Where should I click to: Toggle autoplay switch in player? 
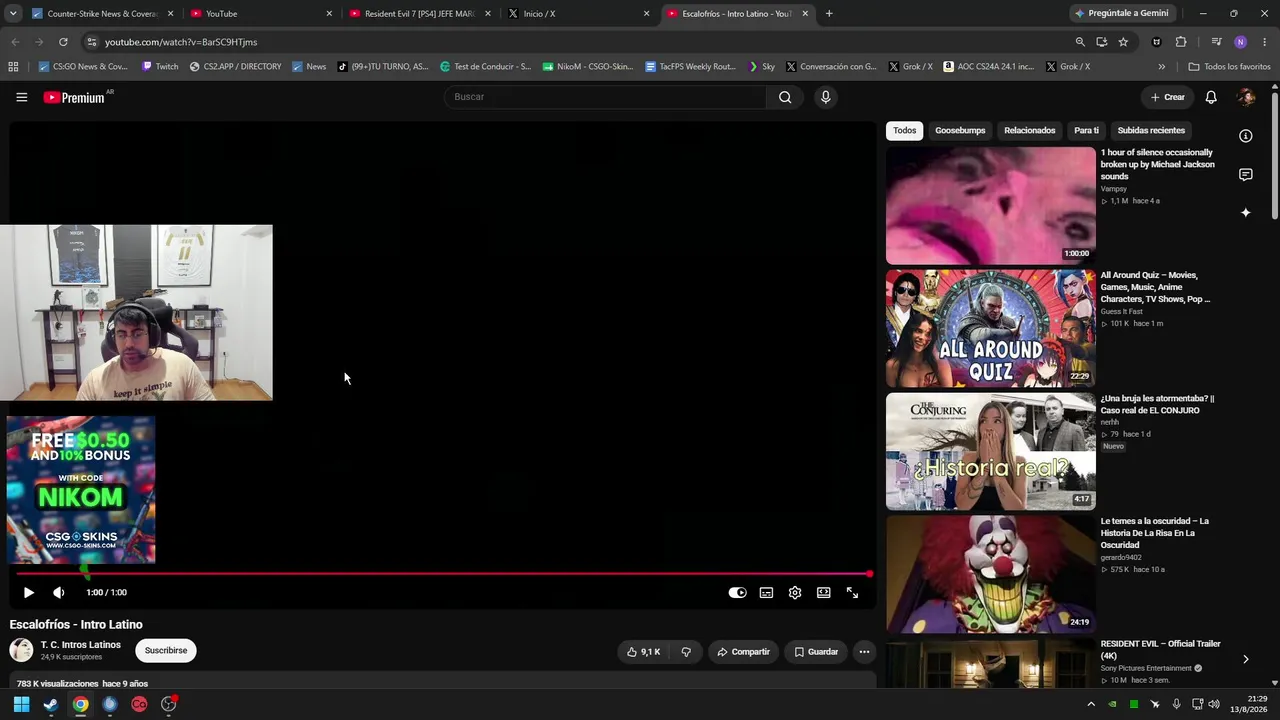pyautogui.click(x=737, y=593)
